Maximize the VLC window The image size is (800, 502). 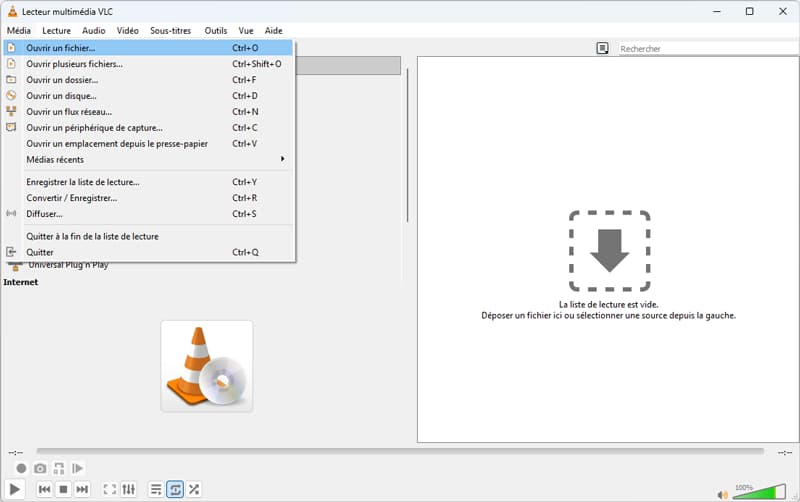[749, 11]
